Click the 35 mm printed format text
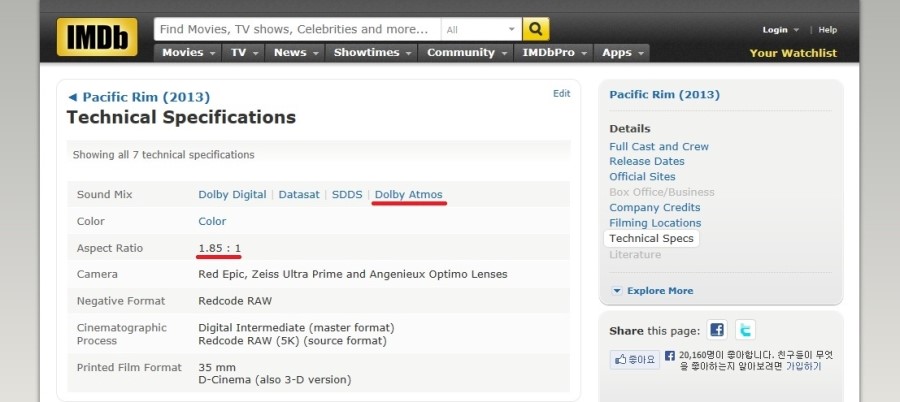The image size is (900, 402). [217, 368]
